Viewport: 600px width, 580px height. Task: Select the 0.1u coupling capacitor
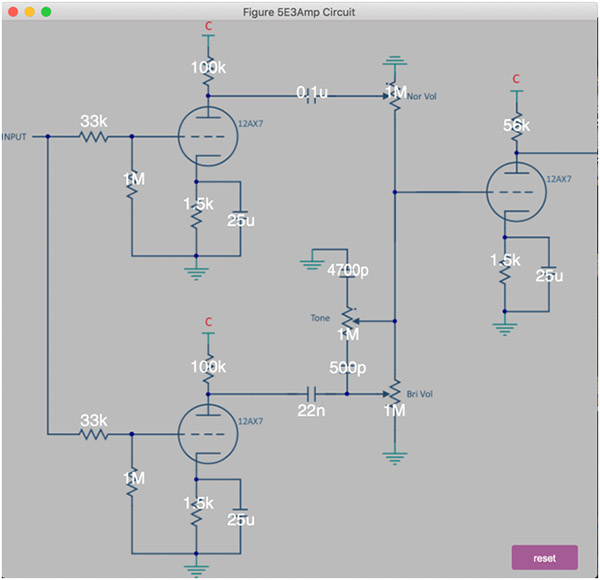coord(312,96)
